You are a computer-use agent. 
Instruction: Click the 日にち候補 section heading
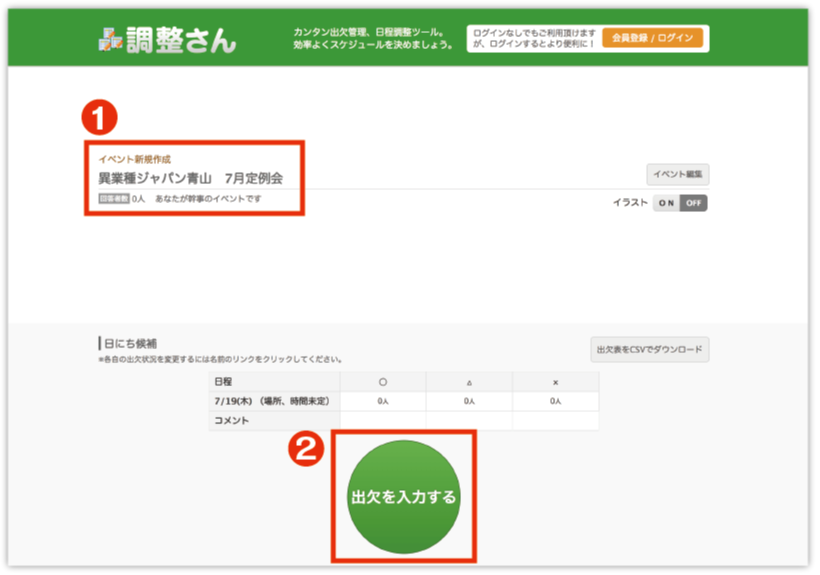coord(129,344)
